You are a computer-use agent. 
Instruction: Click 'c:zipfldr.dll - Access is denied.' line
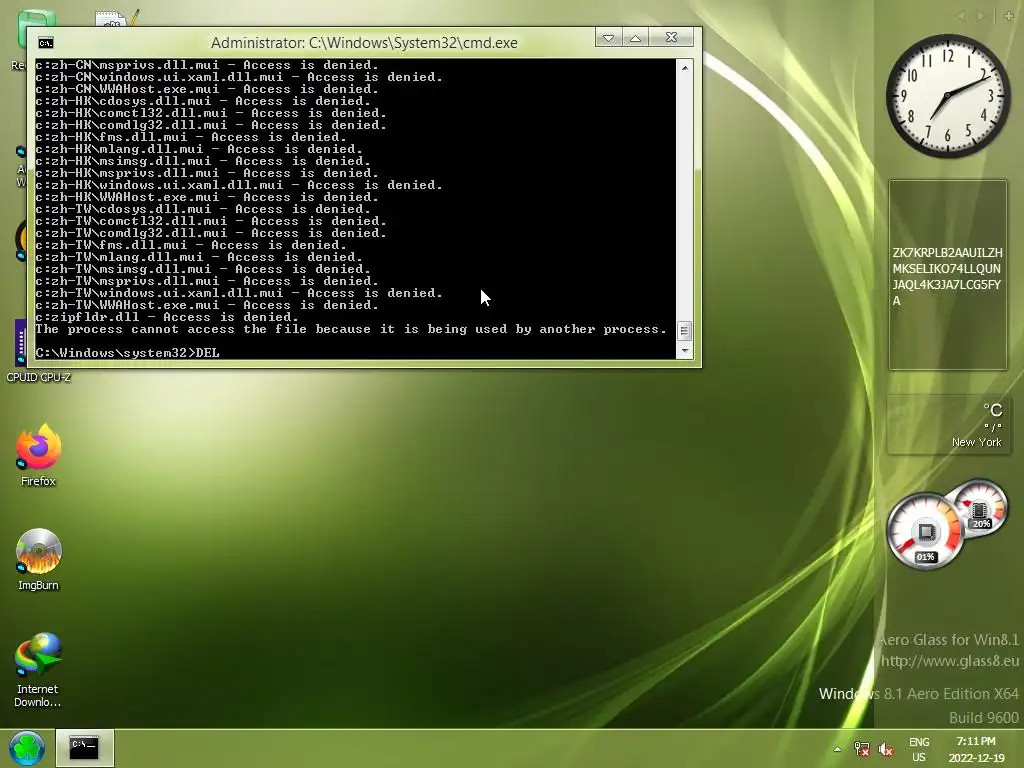coord(167,317)
